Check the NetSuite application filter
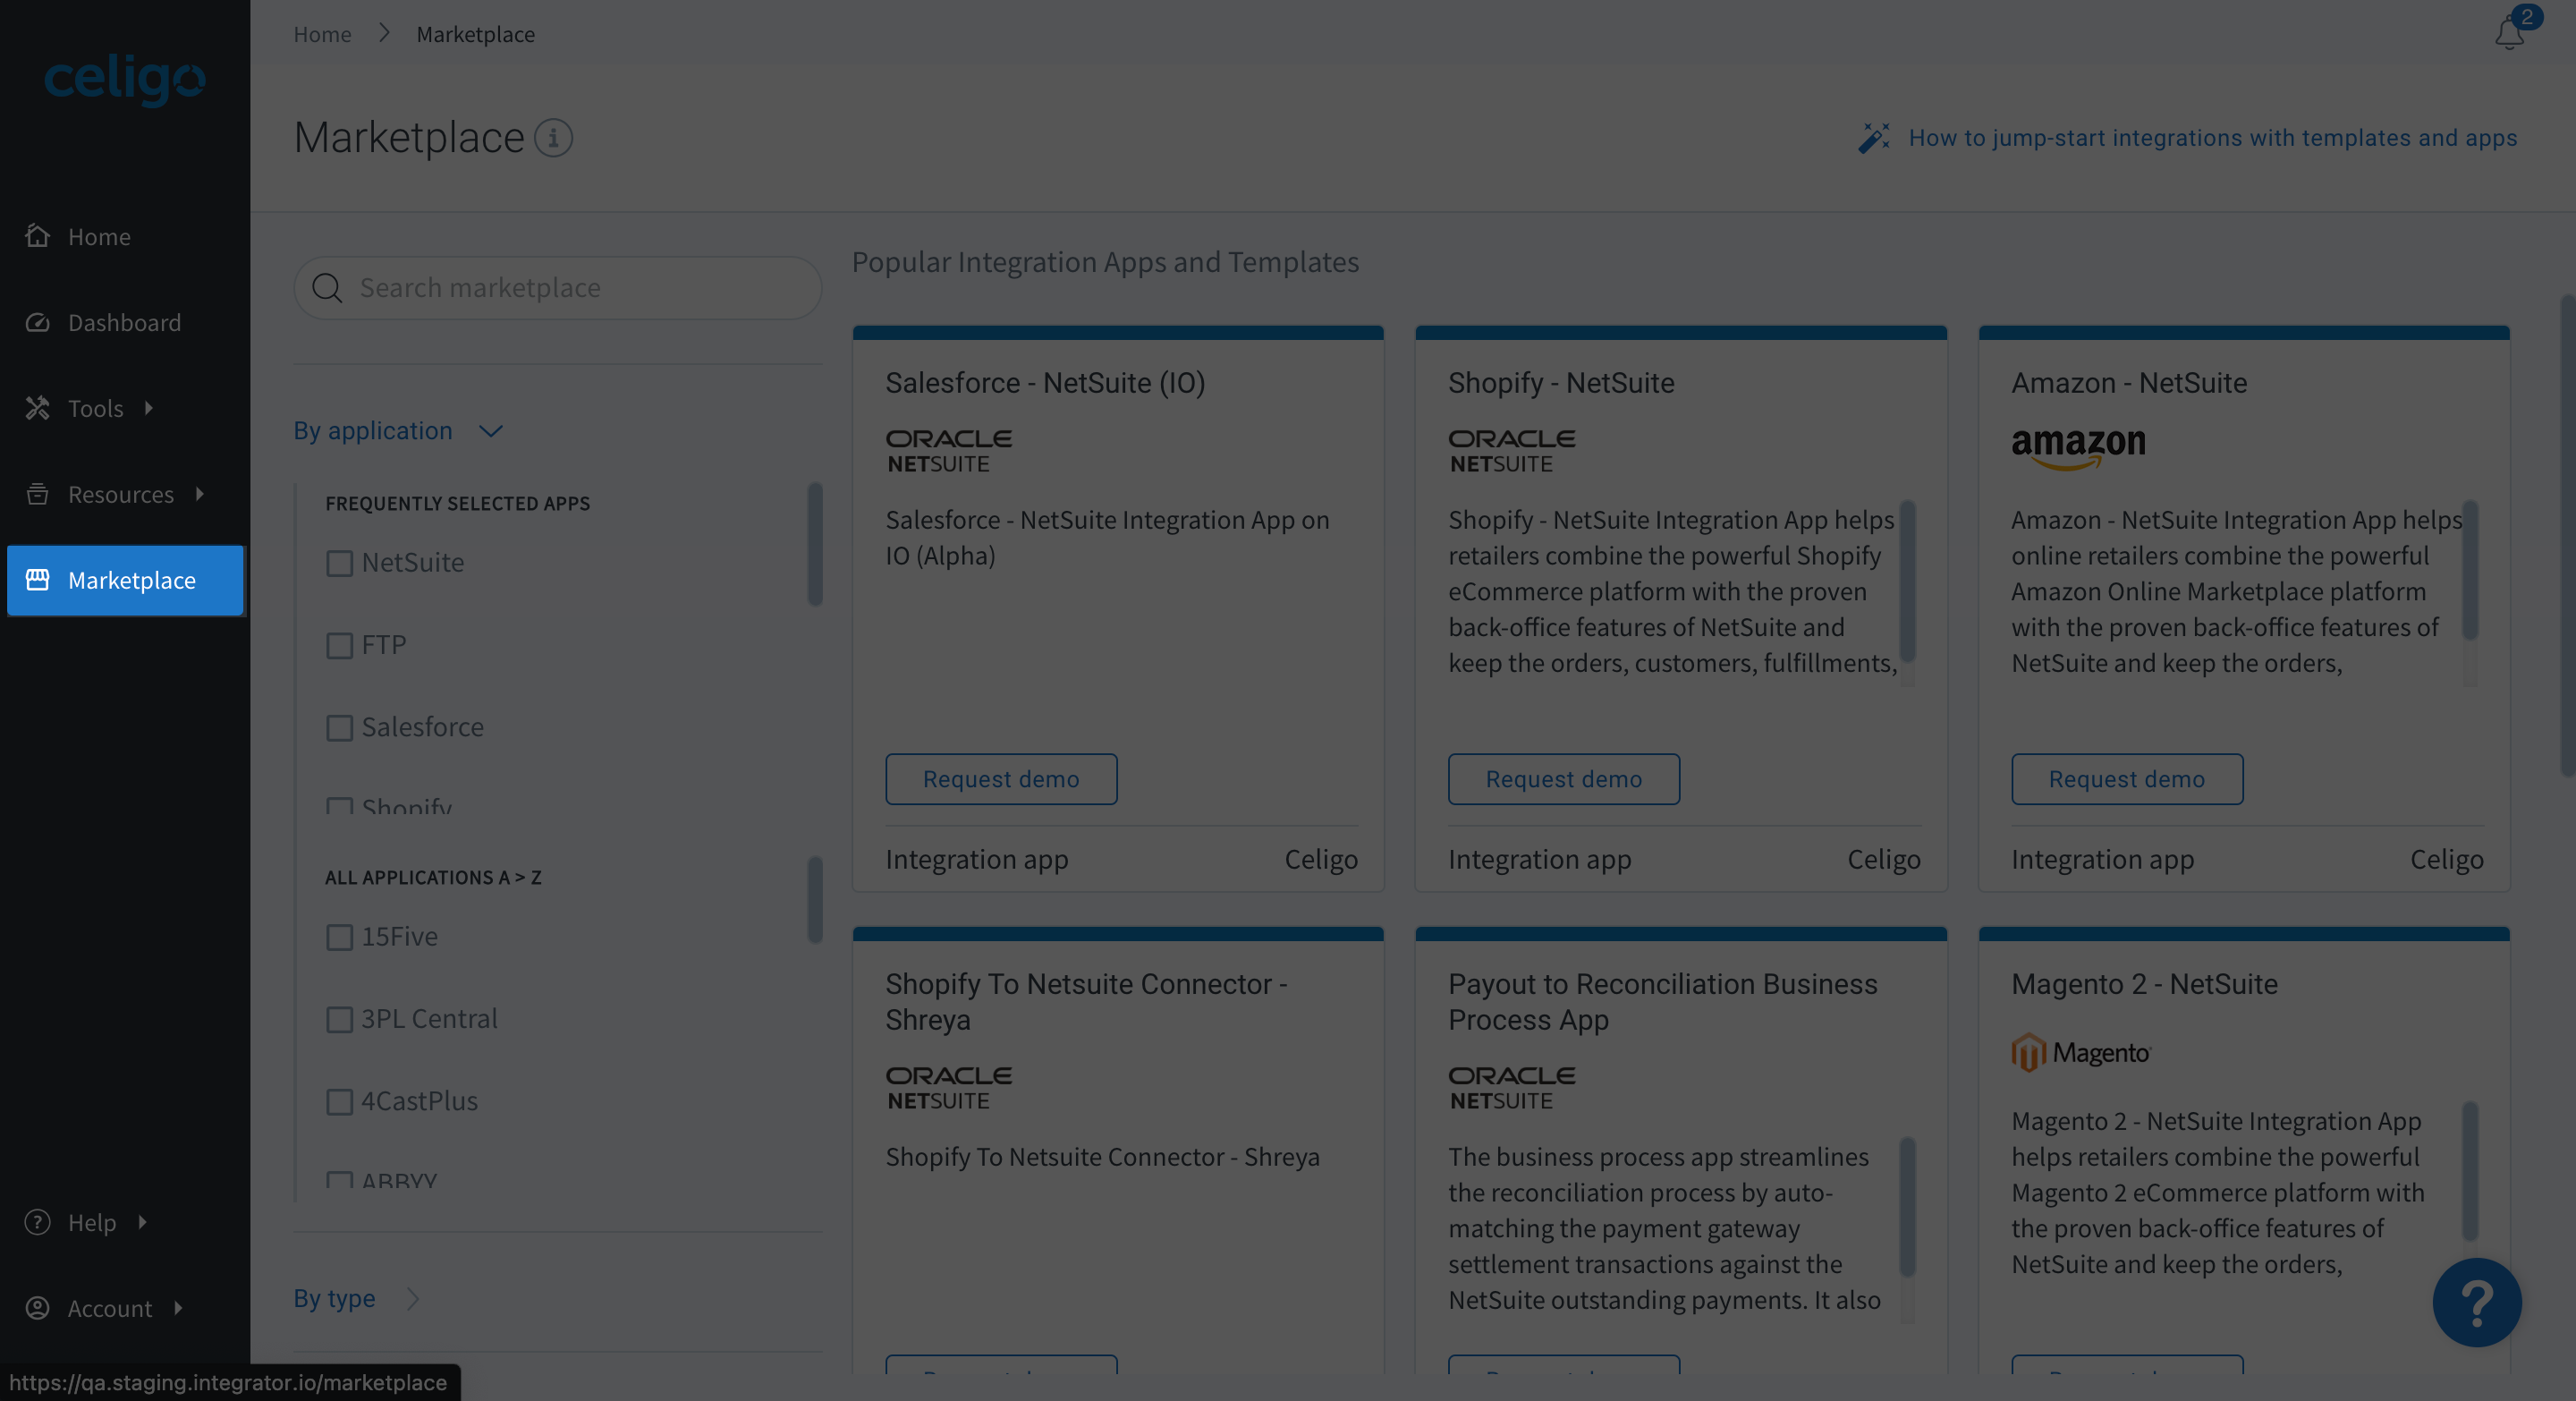The height and width of the screenshot is (1401, 2576). coord(340,563)
